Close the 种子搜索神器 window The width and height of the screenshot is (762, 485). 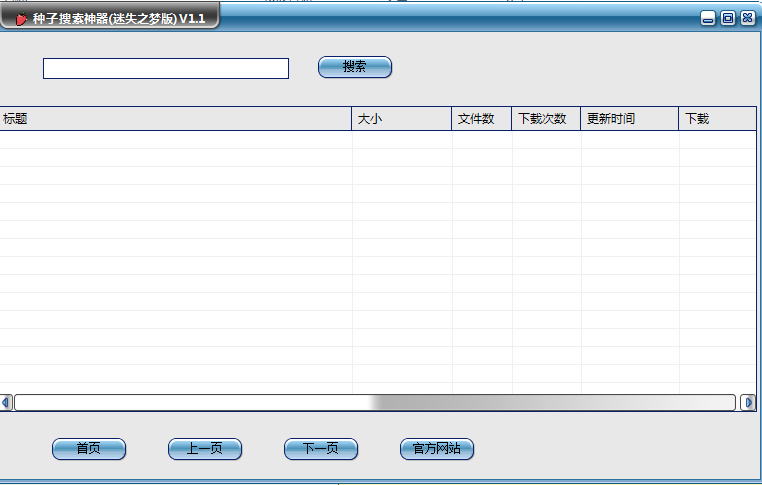point(748,18)
